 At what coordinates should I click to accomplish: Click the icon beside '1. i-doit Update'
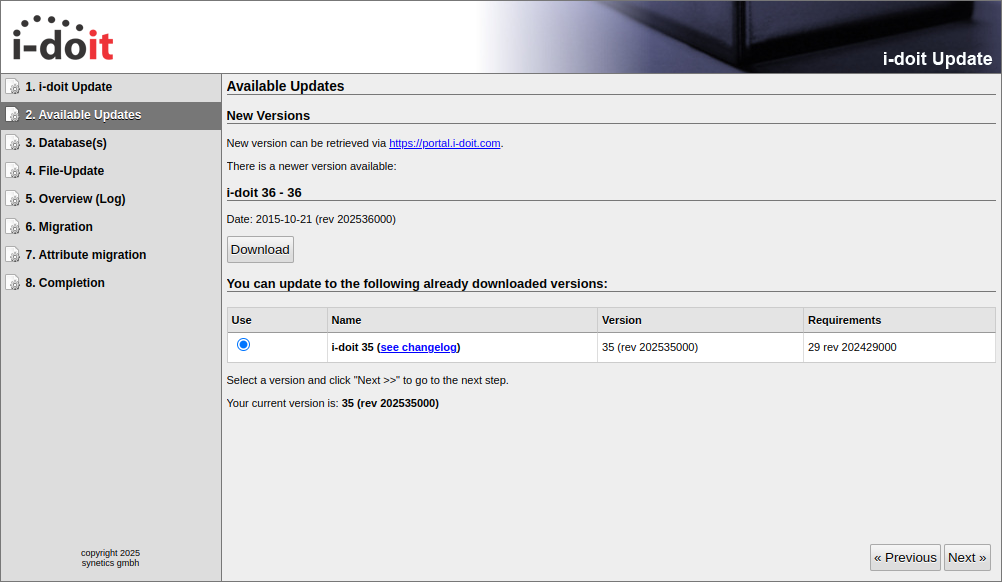(13, 87)
